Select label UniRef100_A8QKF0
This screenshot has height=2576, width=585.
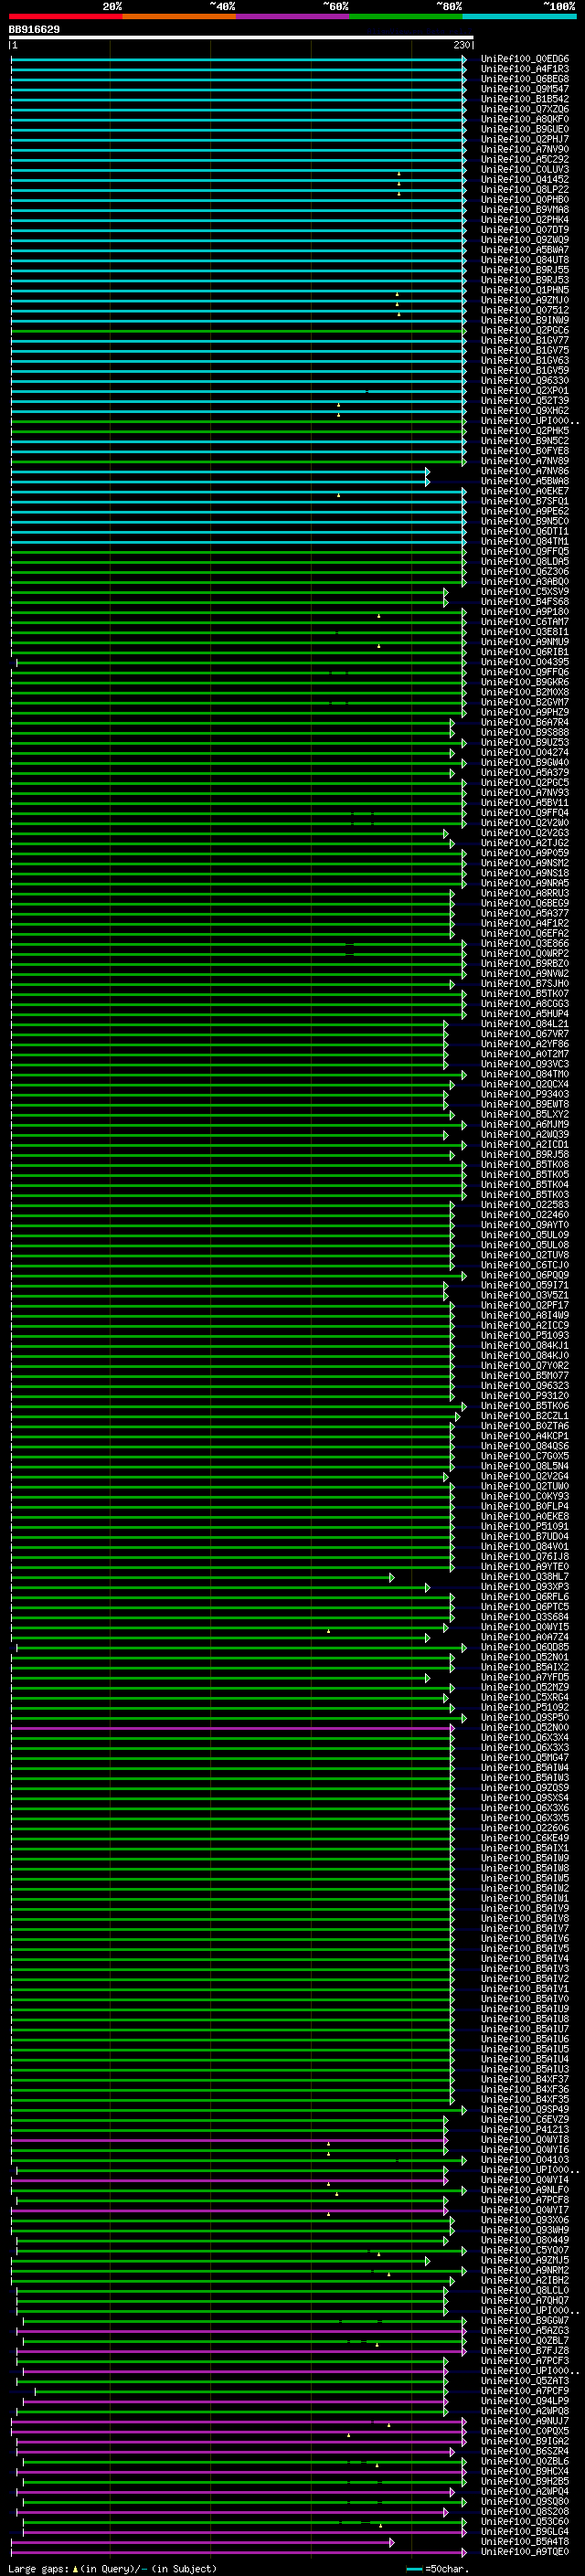point(524,119)
